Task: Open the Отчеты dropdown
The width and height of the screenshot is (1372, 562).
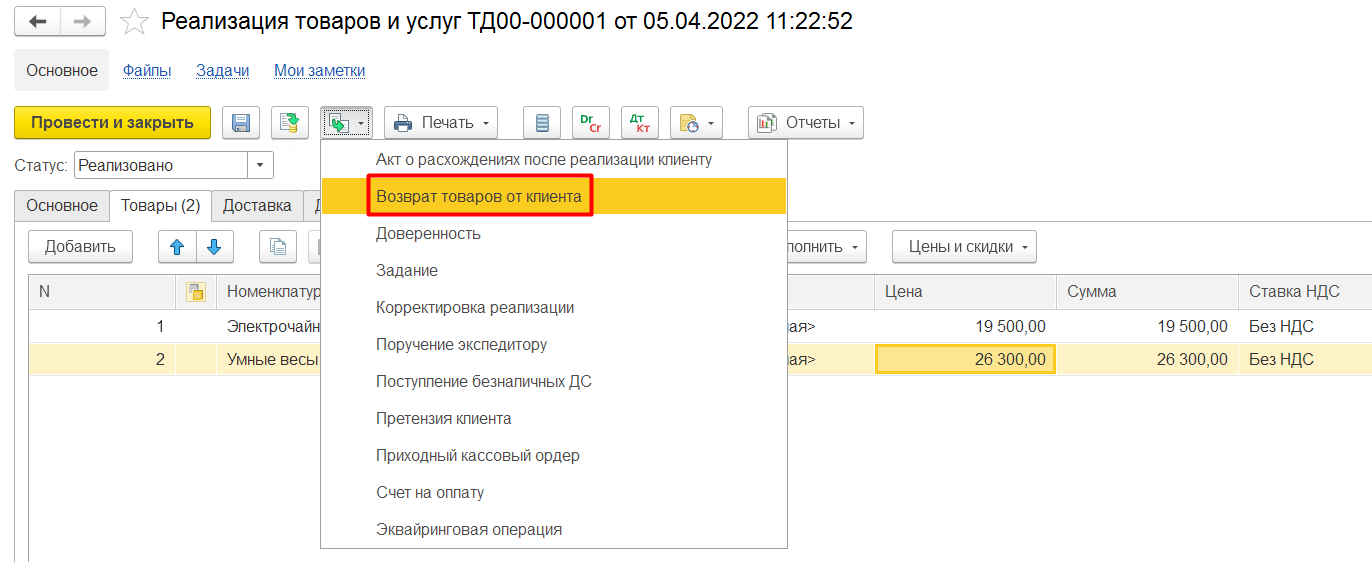Action: (x=806, y=123)
